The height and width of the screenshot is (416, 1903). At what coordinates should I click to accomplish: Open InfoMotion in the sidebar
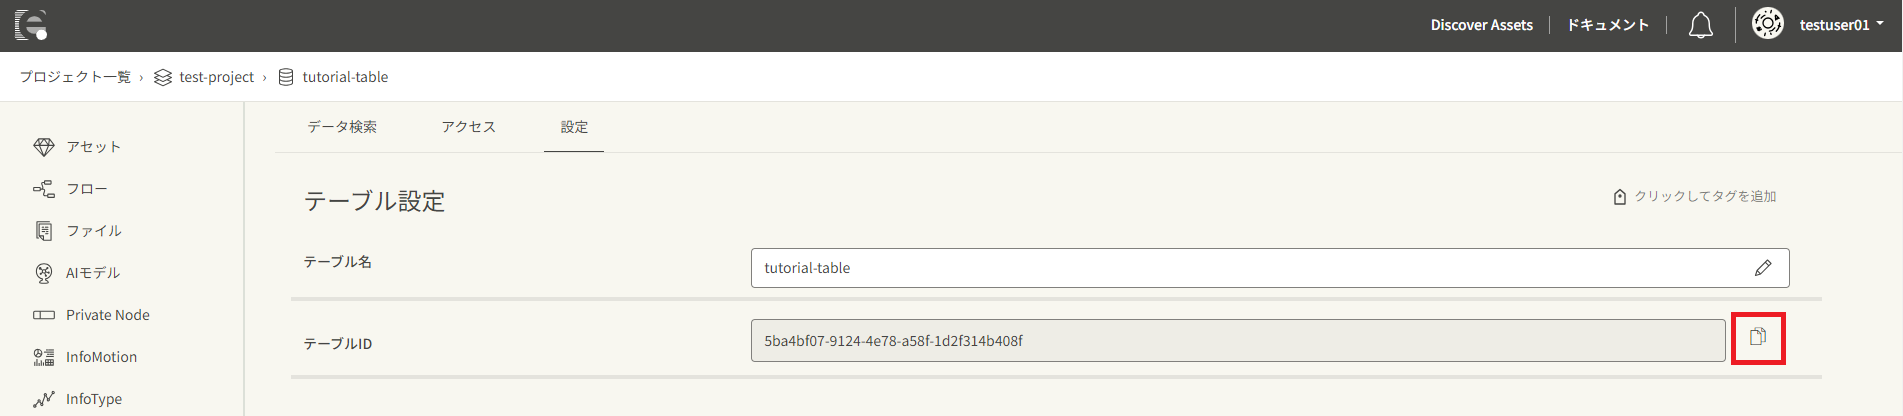[x=101, y=357]
